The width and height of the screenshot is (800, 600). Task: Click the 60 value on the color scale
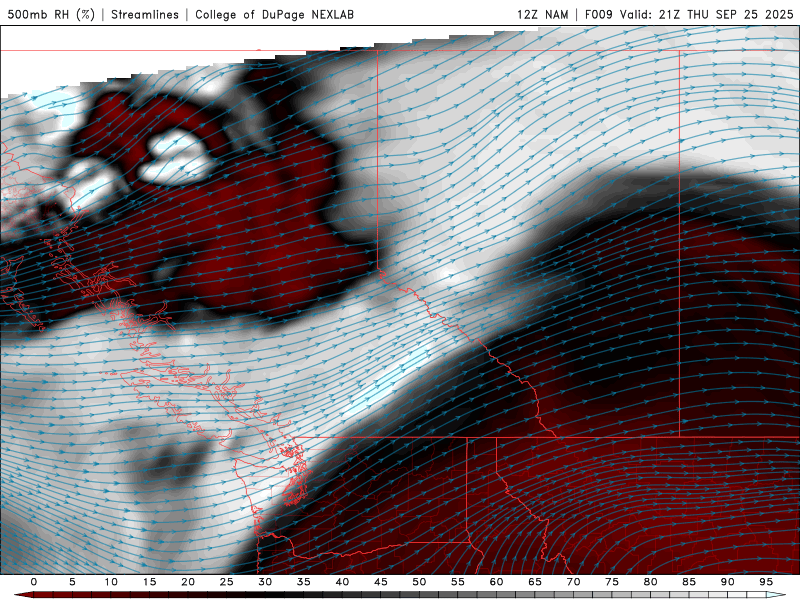click(496, 582)
